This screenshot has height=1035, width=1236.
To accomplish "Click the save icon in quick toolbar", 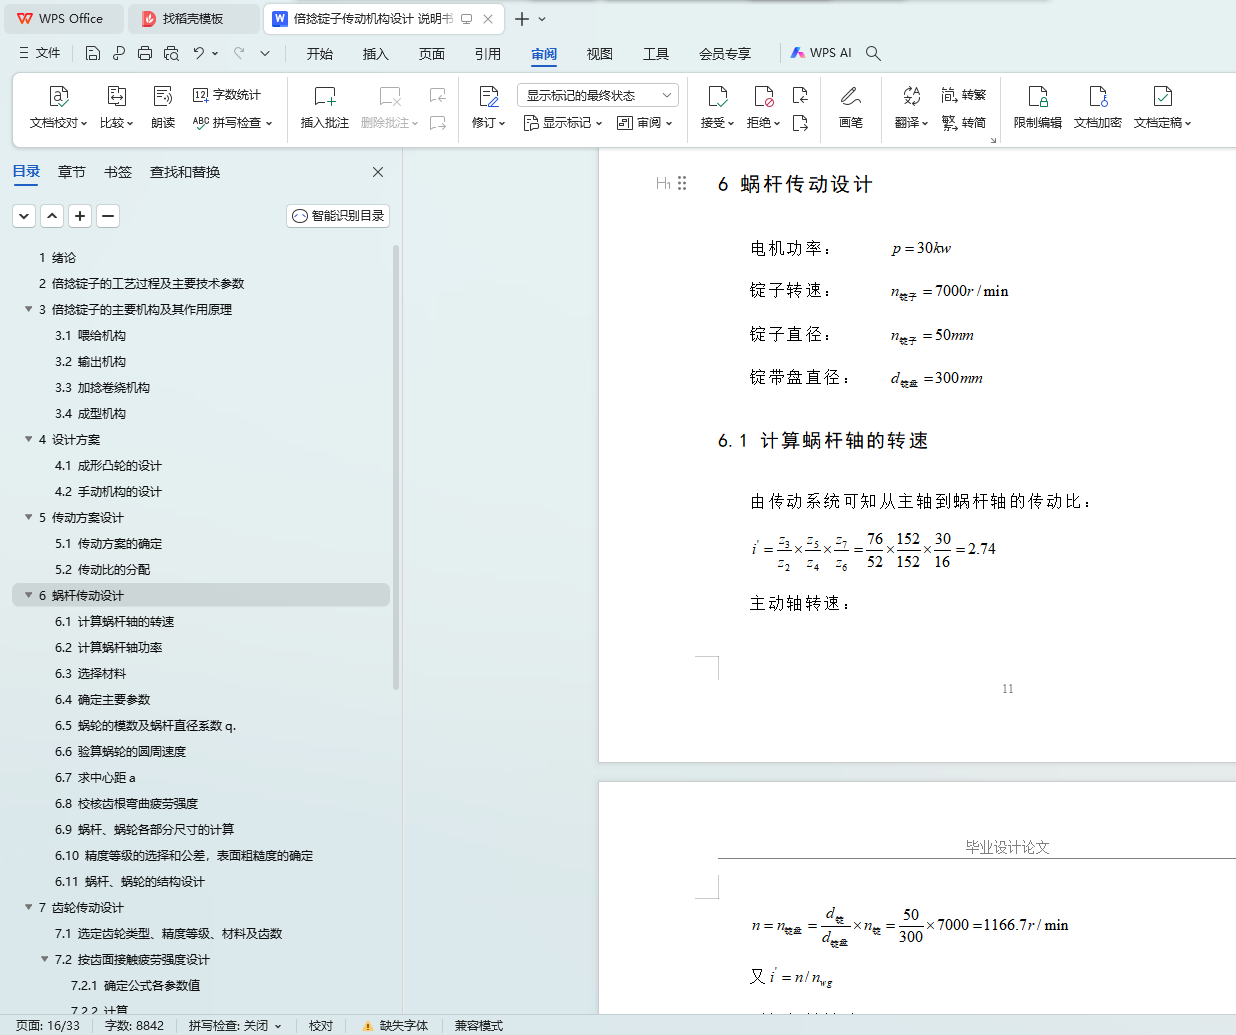I will point(93,53).
